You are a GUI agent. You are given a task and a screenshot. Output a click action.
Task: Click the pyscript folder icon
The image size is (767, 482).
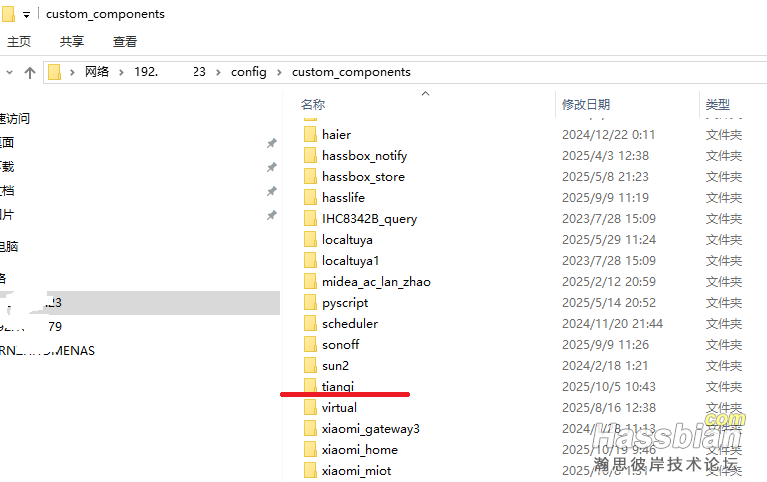point(309,302)
